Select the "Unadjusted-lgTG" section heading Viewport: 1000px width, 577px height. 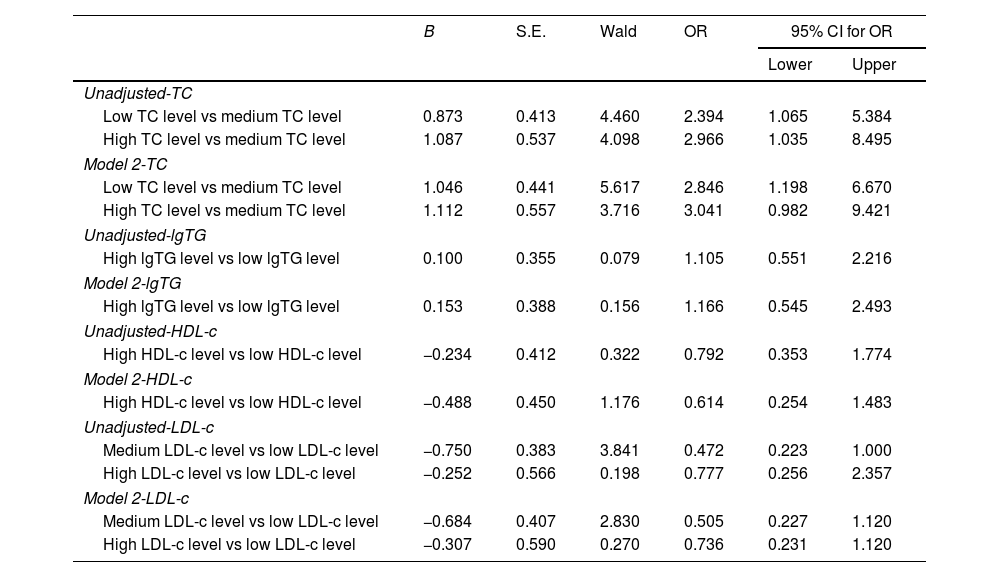[145, 235]
